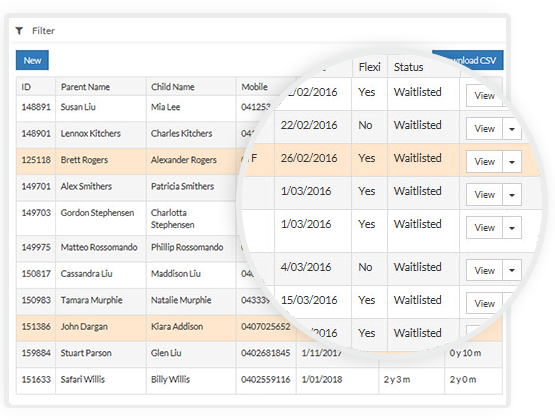The image size is (555, 420).
Task: Sort by Child Name column header
Action: (173, 87)
